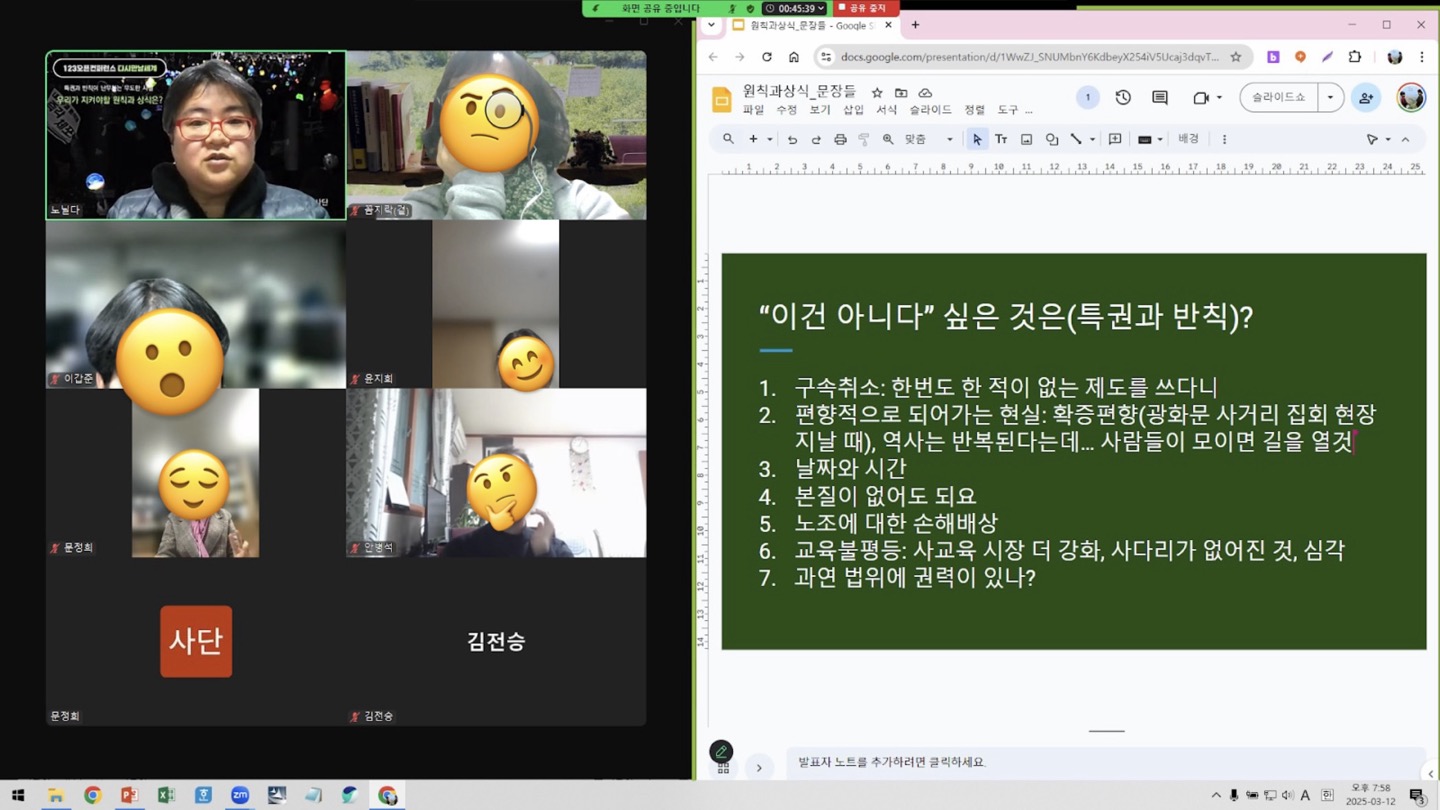The height and width of the screenshot is (810, 1440).
Task: Click the 배경 background button
Action: coord(1188,139)
